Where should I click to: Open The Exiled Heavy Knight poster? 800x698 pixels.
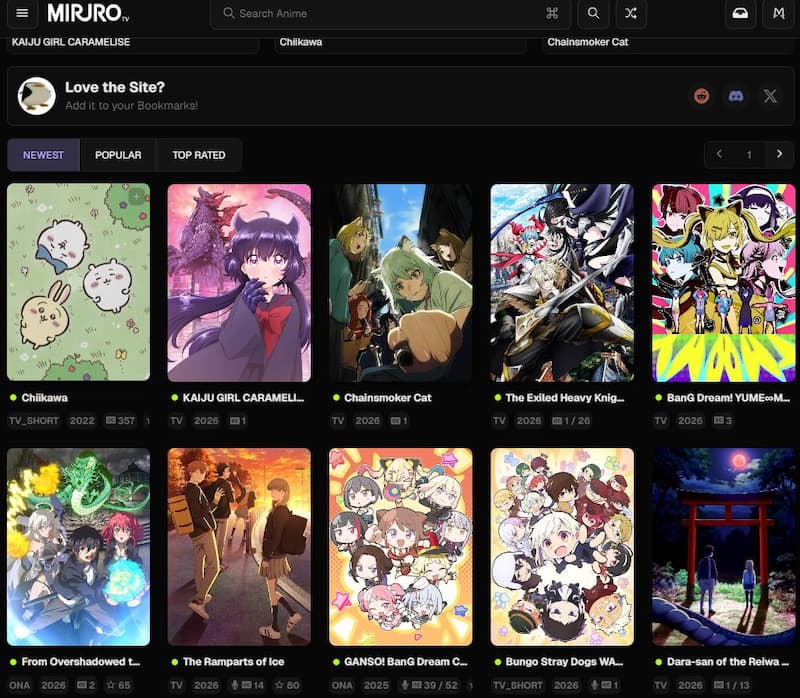click(562, 282)
